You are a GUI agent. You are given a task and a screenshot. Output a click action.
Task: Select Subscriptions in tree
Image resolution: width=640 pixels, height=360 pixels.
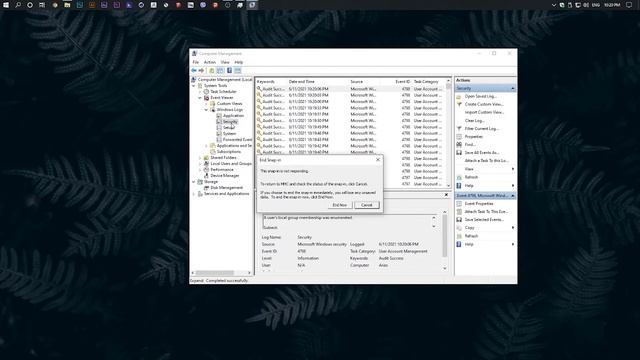click(x=229, y=152)
